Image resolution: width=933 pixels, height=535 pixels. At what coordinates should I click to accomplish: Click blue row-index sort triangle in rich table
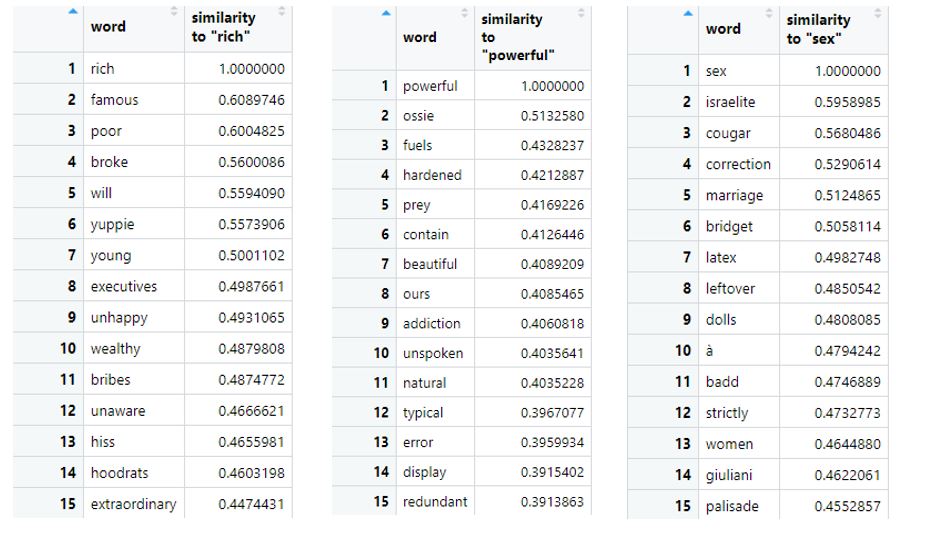tap(71, 11)
